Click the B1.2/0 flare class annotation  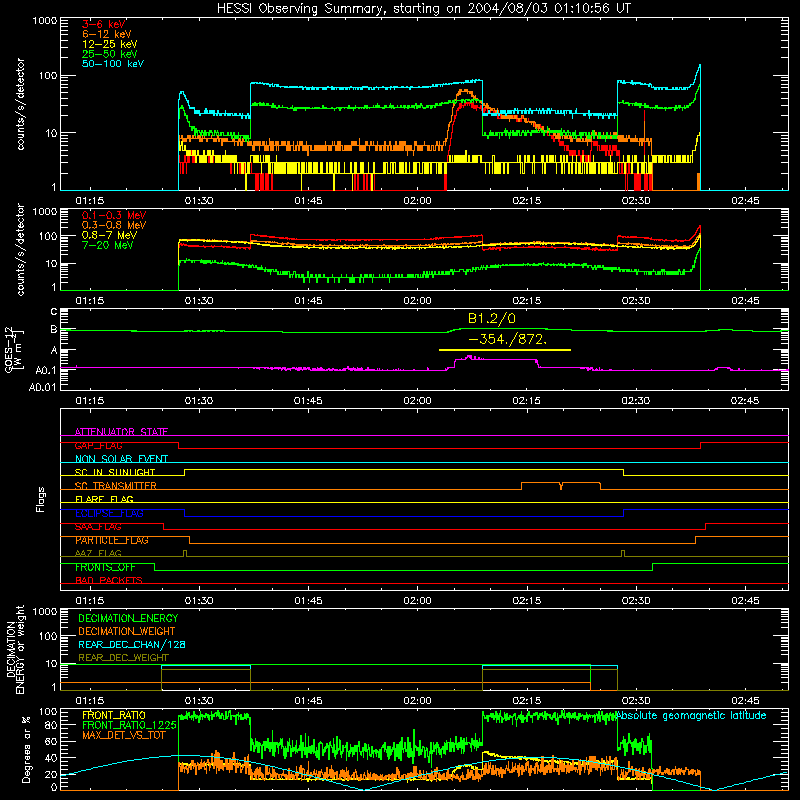pyautogui.click(x=492, y=318)
